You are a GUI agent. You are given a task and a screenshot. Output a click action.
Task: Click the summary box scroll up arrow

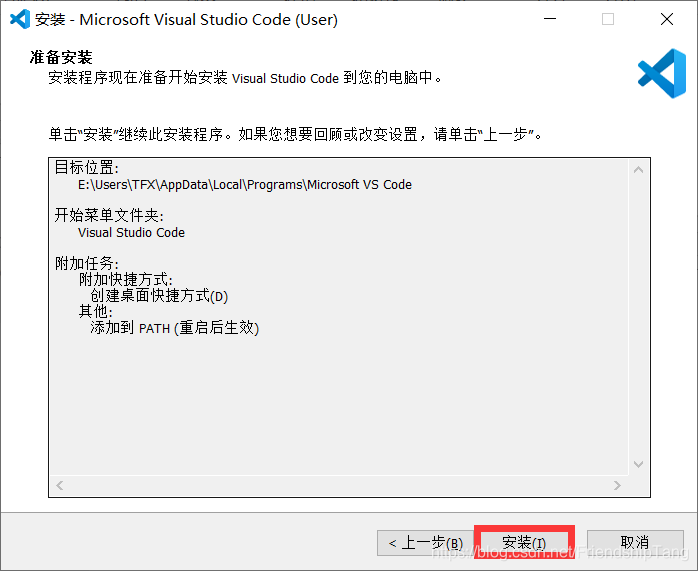tap(638, 170)
